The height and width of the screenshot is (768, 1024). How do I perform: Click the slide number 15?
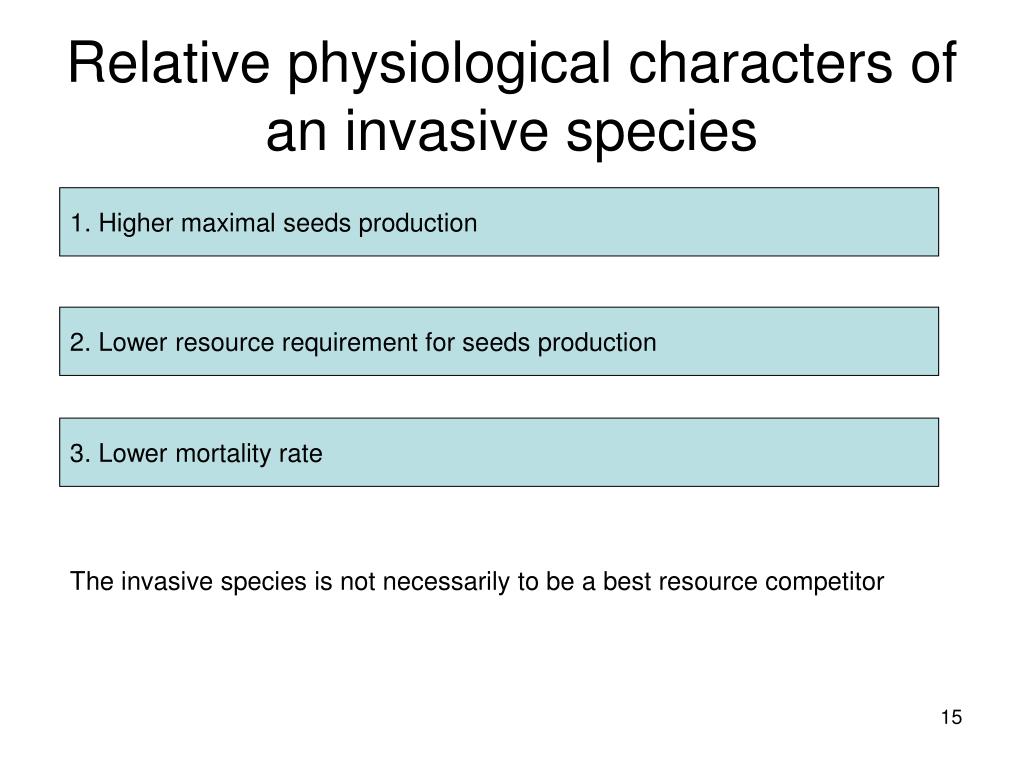click(951, 717)
